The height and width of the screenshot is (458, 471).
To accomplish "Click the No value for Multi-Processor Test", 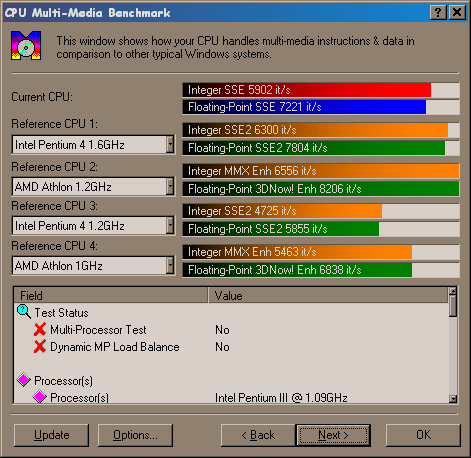I will [x=222, y=330].
